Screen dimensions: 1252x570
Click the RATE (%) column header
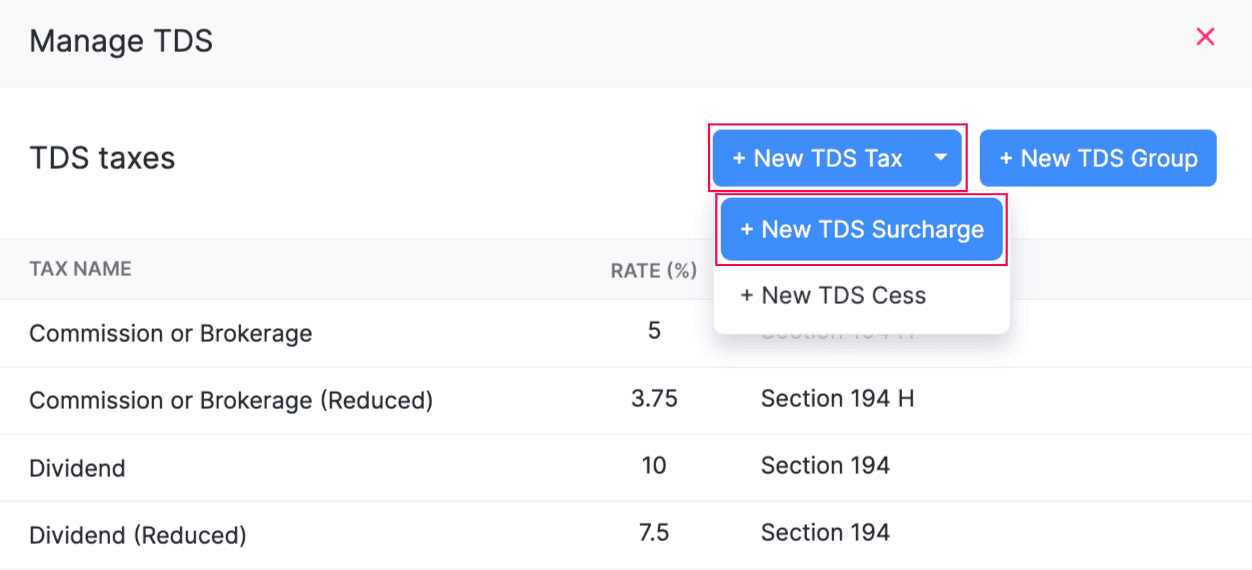click(653, 270)
